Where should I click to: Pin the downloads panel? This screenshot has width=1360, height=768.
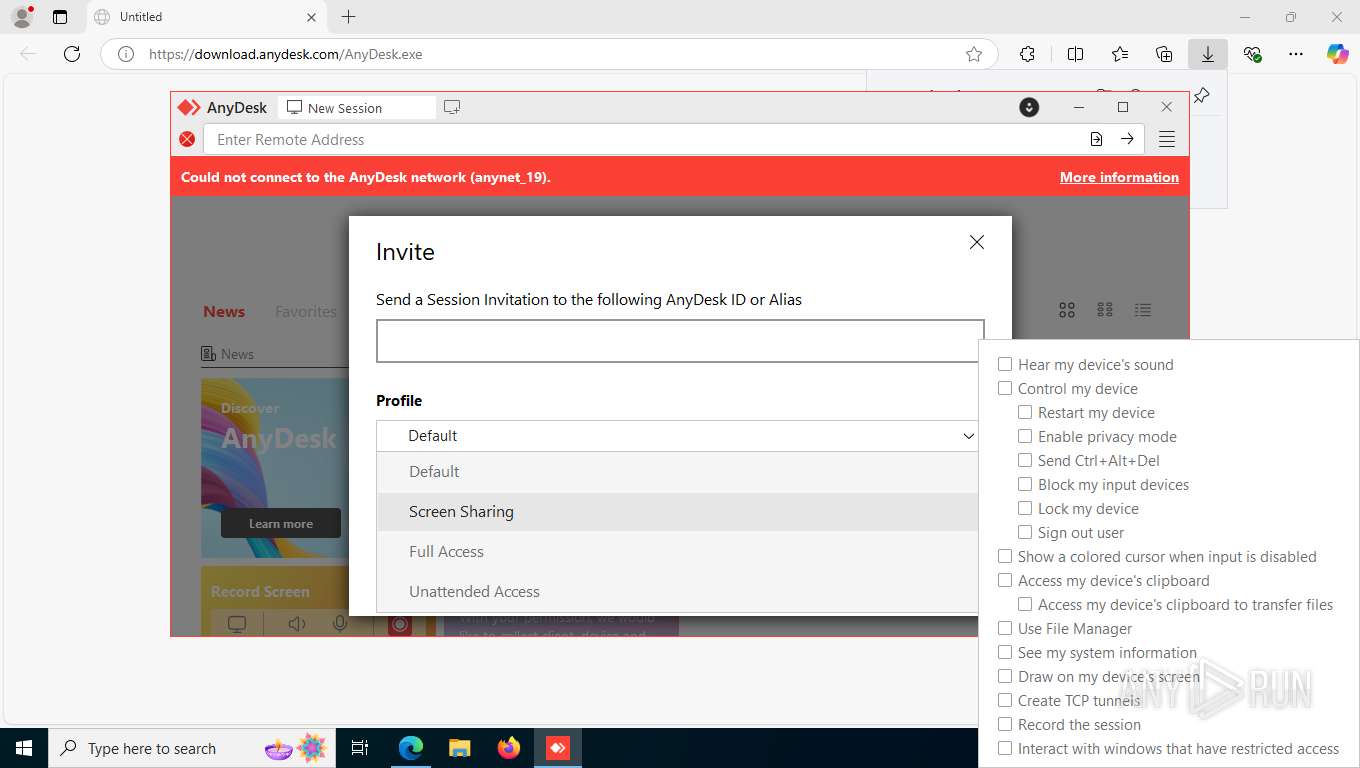pos(1202,95)
